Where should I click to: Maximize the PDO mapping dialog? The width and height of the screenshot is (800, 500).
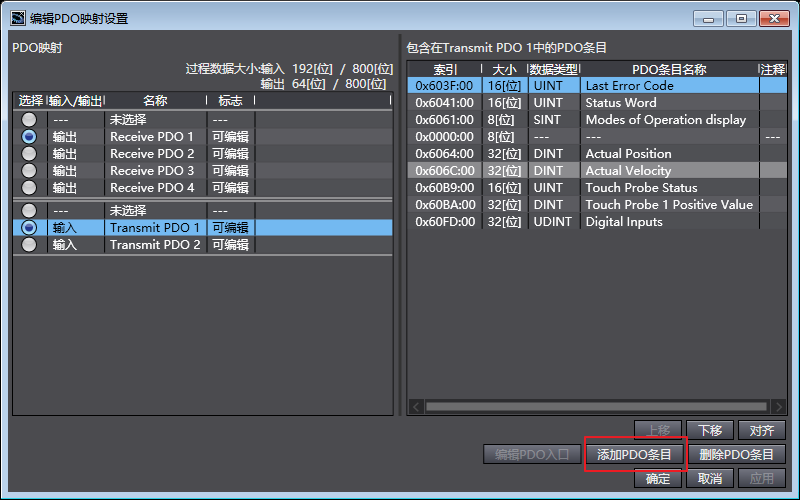(x=741, y=19)
